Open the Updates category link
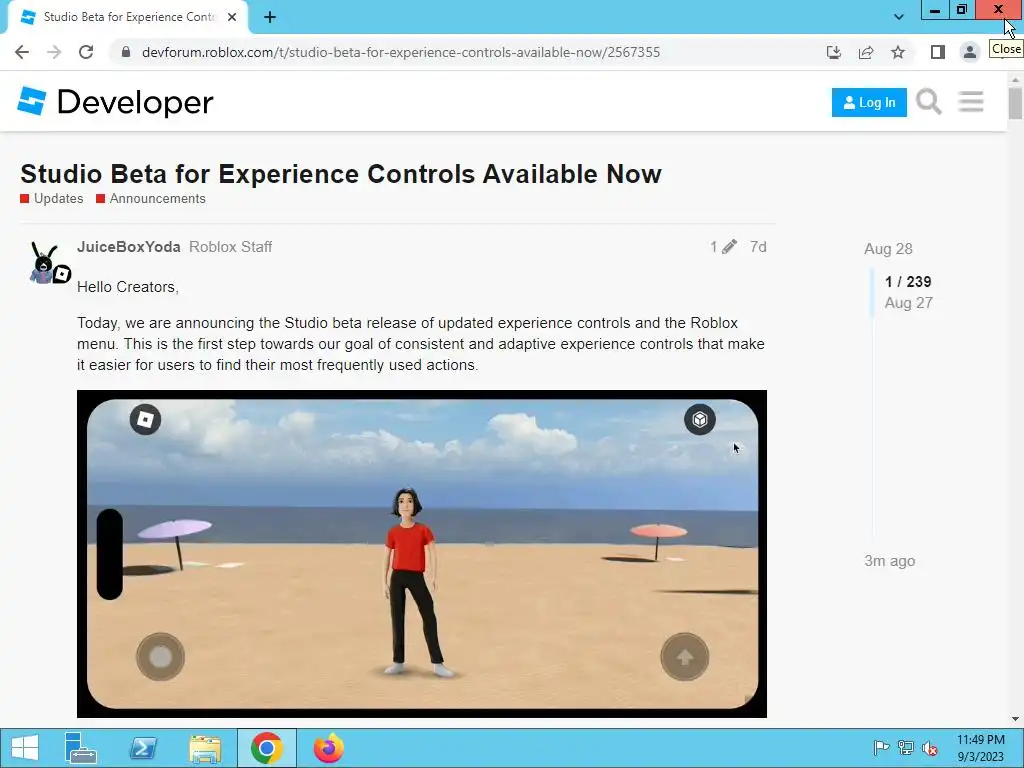 pos(52,199)
